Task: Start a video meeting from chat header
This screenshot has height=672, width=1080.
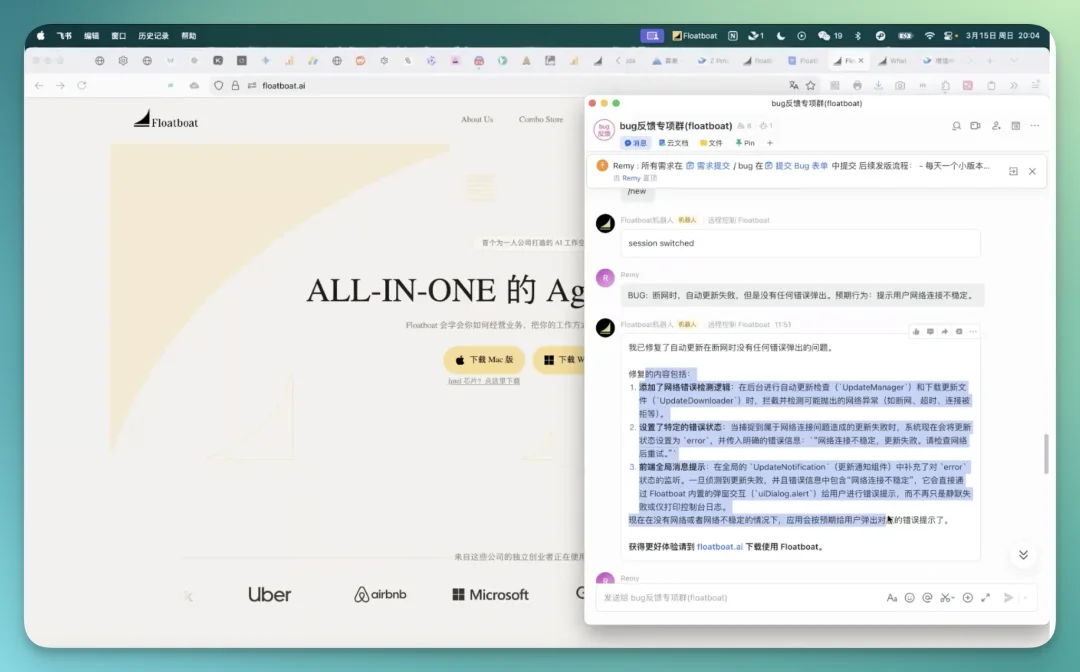Action: pyautogui.click(x=975, y=126)
